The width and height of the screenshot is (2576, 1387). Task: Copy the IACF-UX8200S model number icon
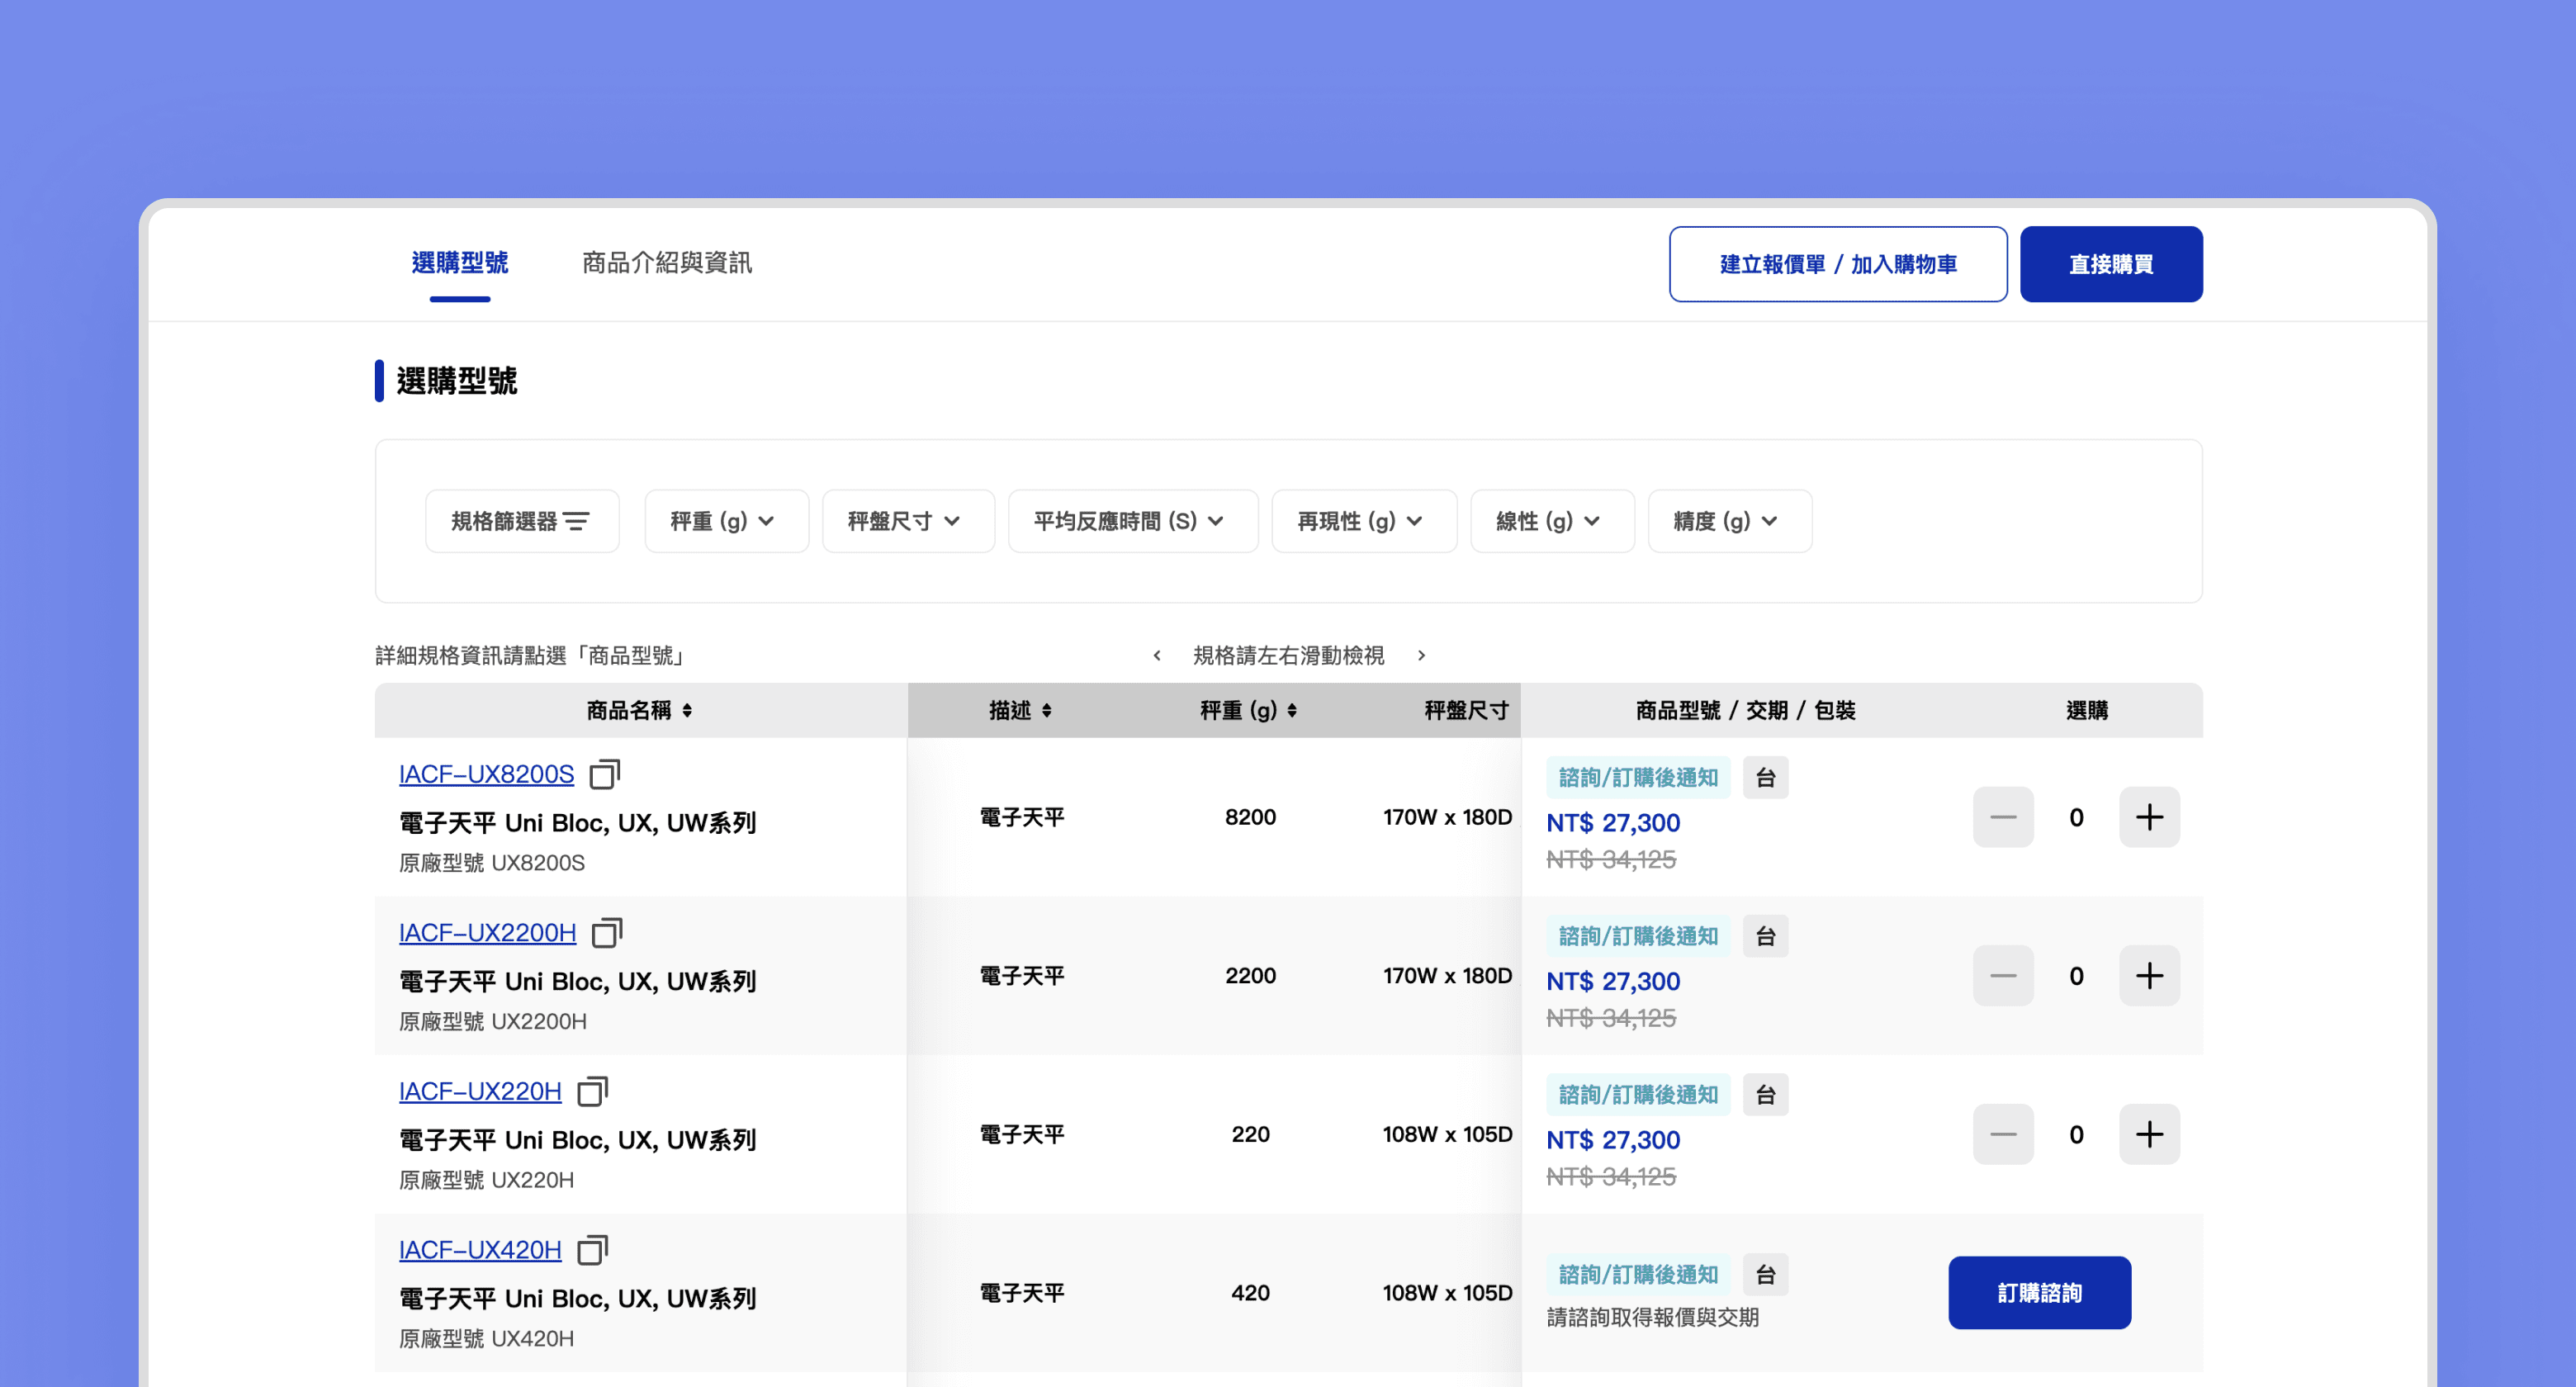(604, 774)
